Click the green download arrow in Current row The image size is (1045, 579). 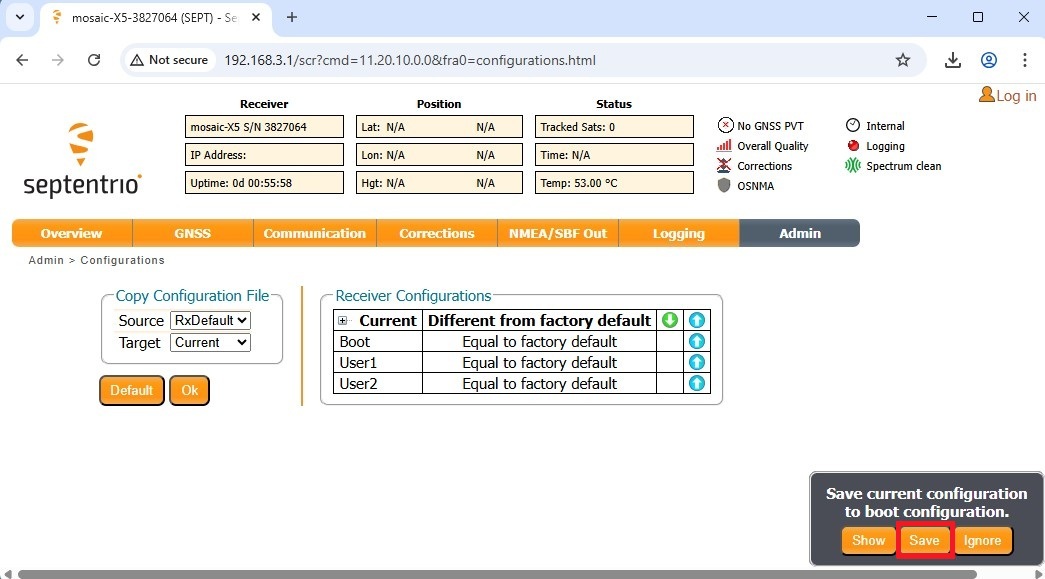(x=670, y=320)
